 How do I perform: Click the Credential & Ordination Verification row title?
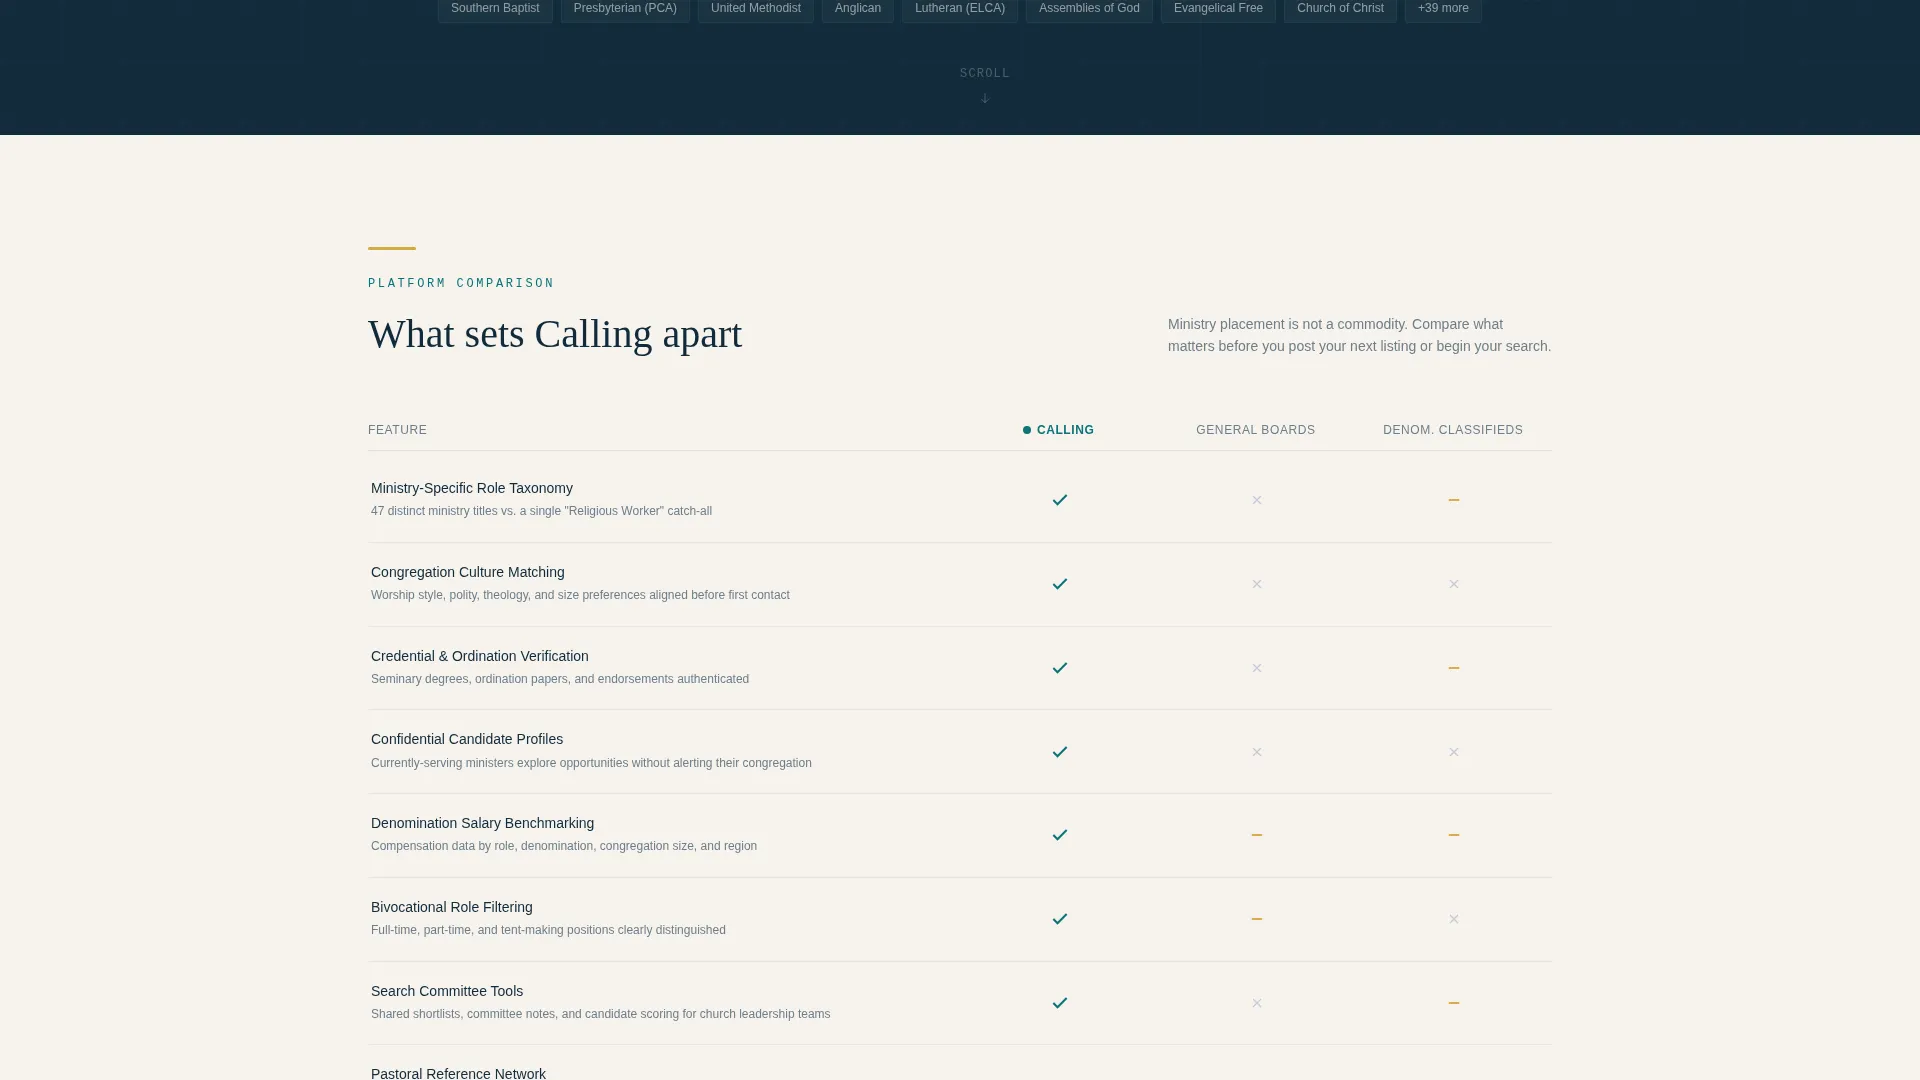pyautogui.click(x=480, y=656)
